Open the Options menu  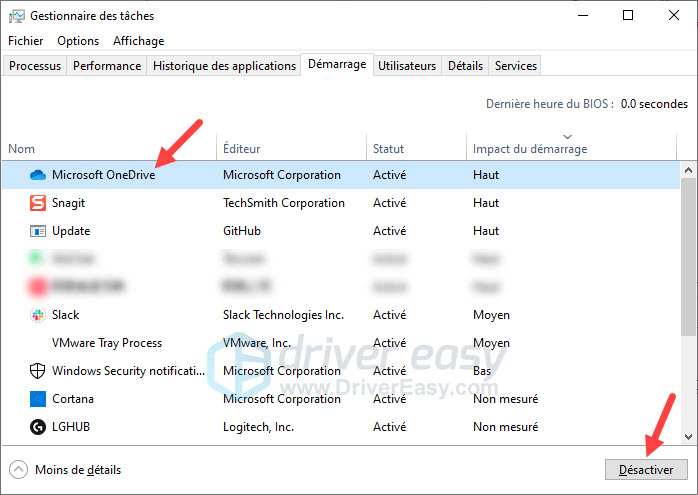tap(78, 41)
